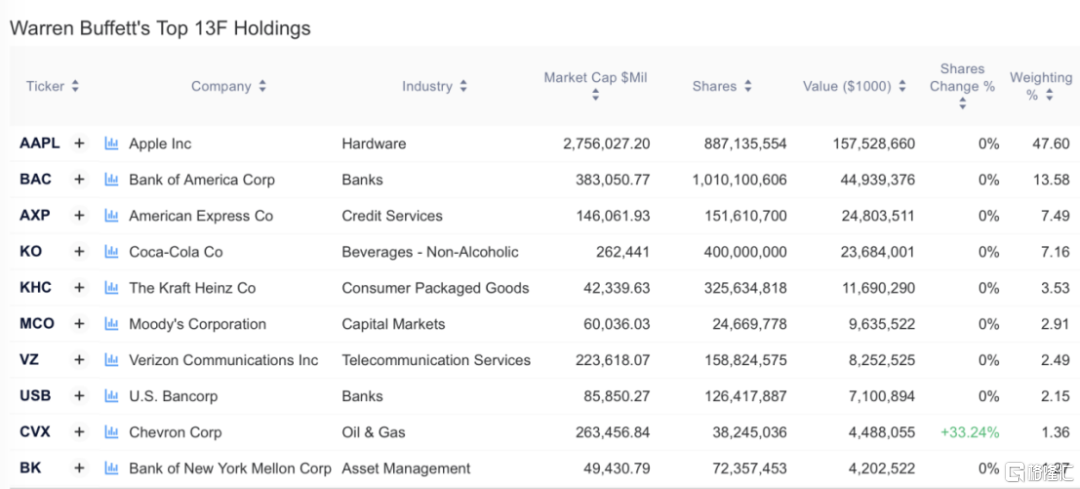The width and height of the screenshot is (1080, 489).
Task: Click the Beverages - Non-Alcoholic industry cell
Action: (x=430, y=252)
